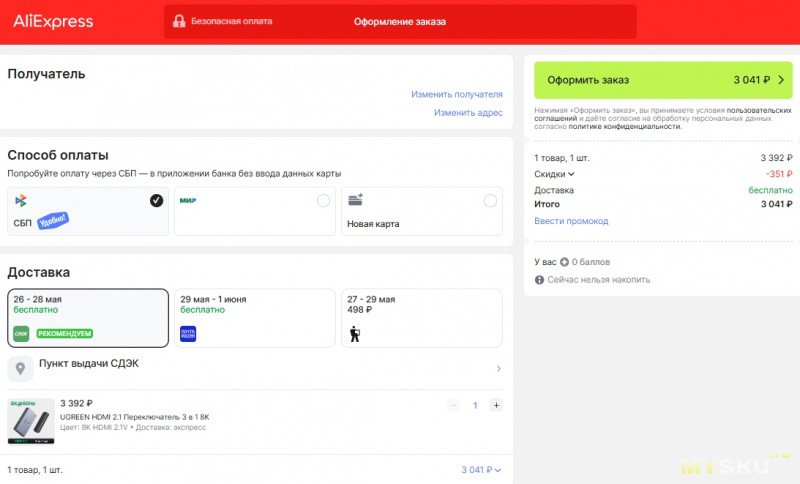Viewport: 800px width, 484px height.
Task: Increase item quantity with the plus button
Action: pos(496,405)
